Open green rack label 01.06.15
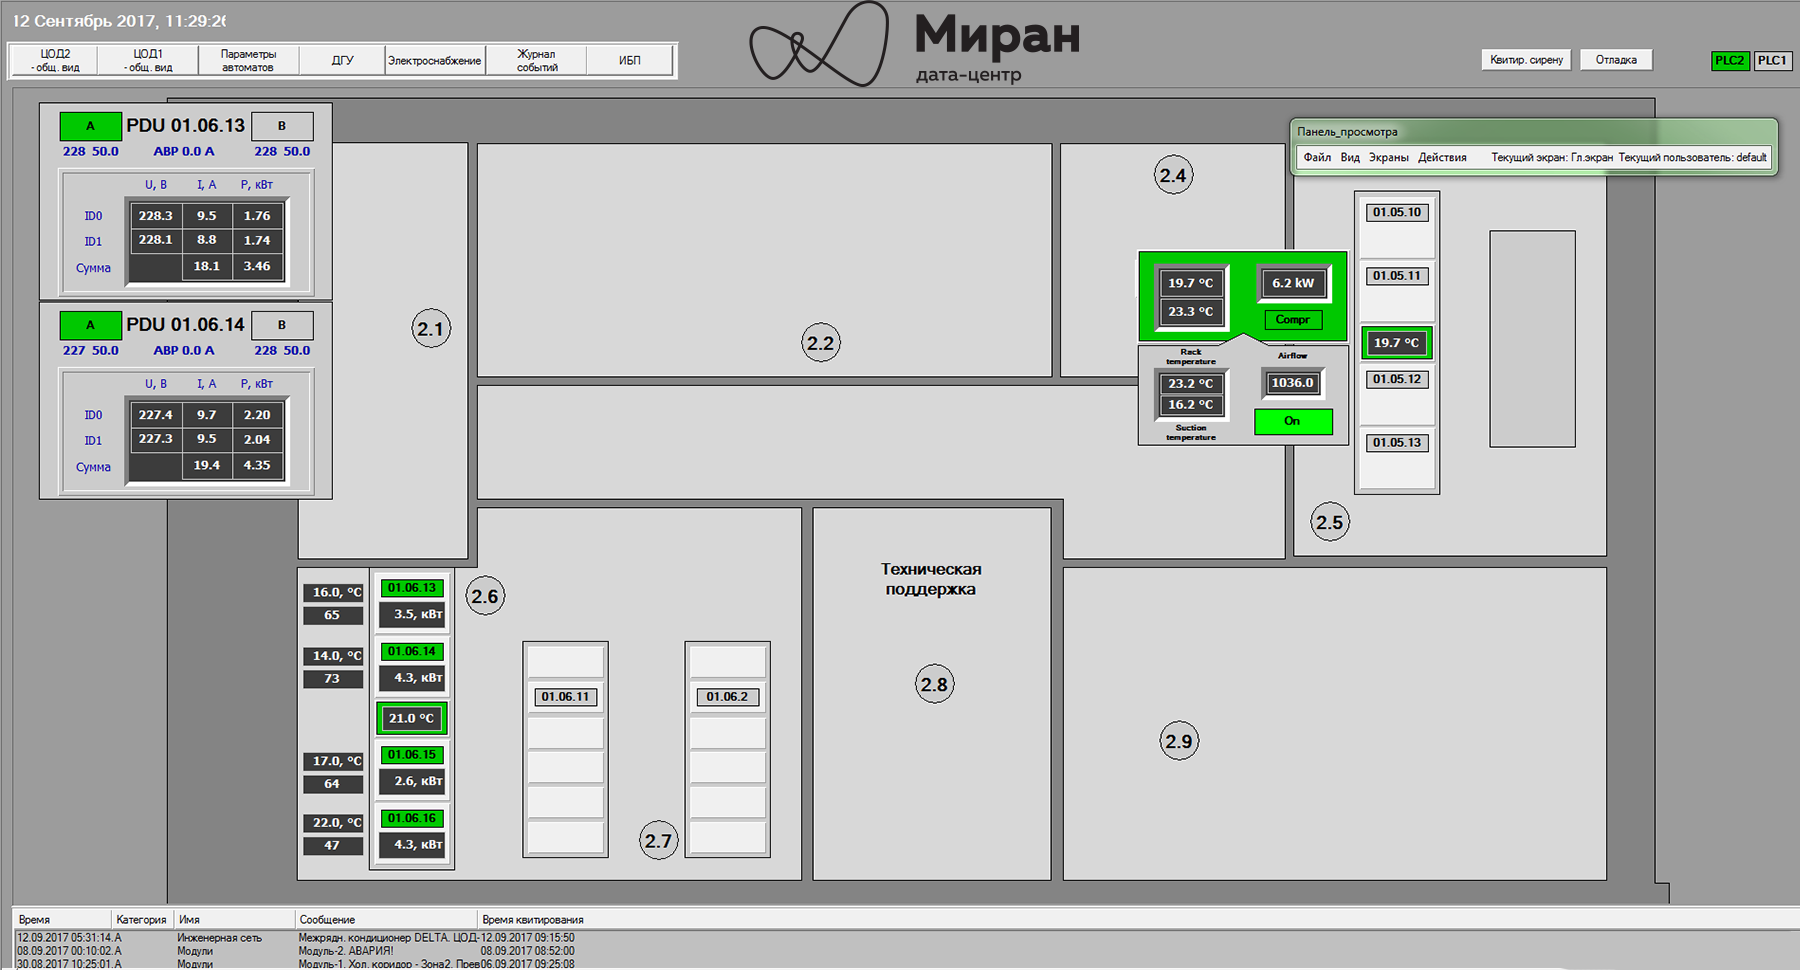This screenshot has height=970, width=1800. [x=412, y=755]
